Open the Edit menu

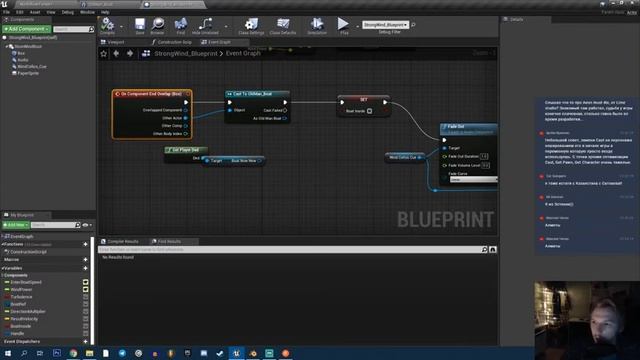point(20,12)
